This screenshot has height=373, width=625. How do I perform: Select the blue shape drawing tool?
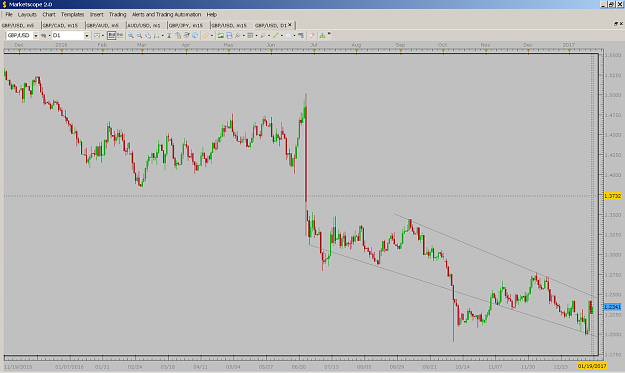(289, 35)
